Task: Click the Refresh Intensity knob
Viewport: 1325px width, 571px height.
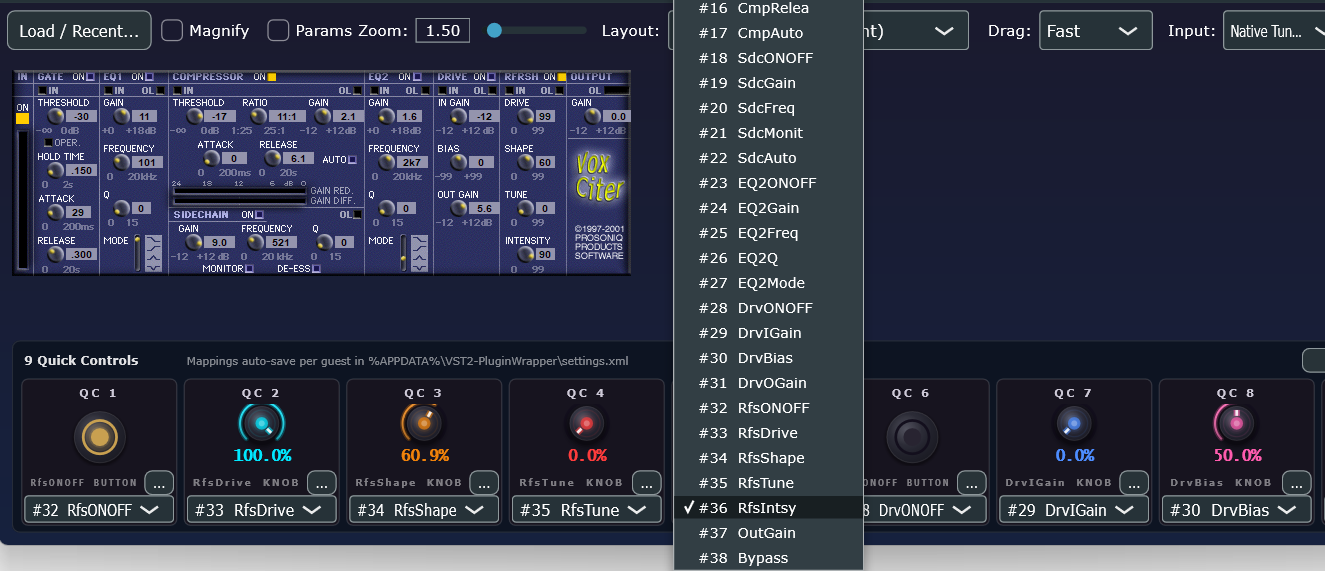Action: [x=525, y=254]
